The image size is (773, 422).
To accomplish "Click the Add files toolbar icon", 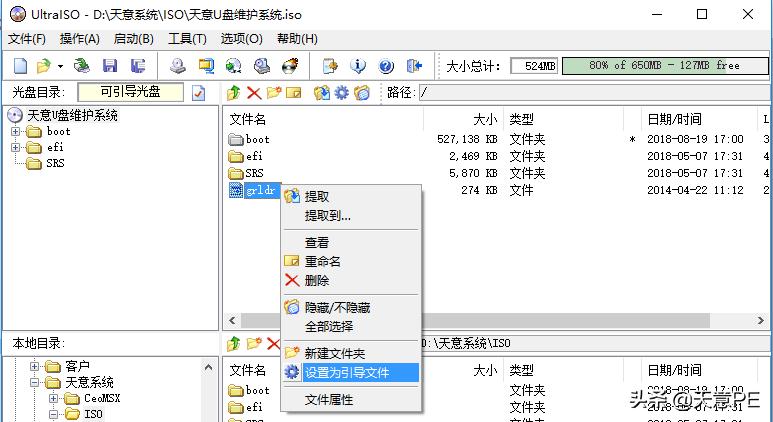I will [330, 65].
